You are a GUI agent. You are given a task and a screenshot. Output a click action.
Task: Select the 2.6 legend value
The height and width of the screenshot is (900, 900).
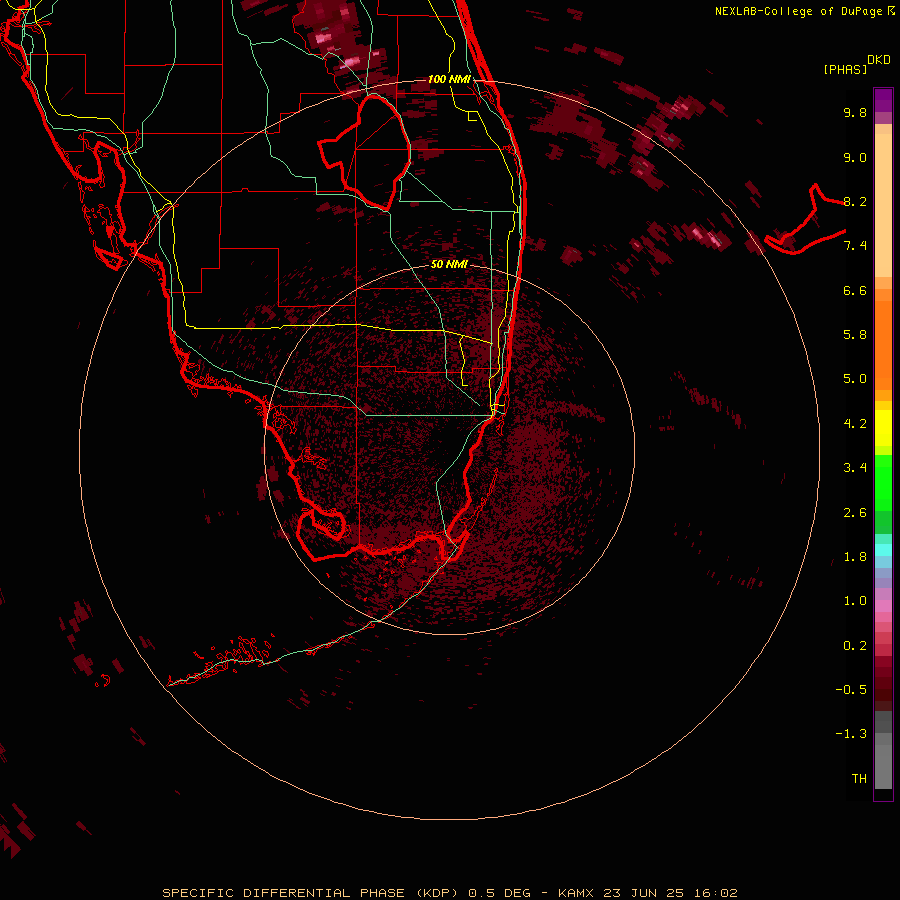pos(855,513)
